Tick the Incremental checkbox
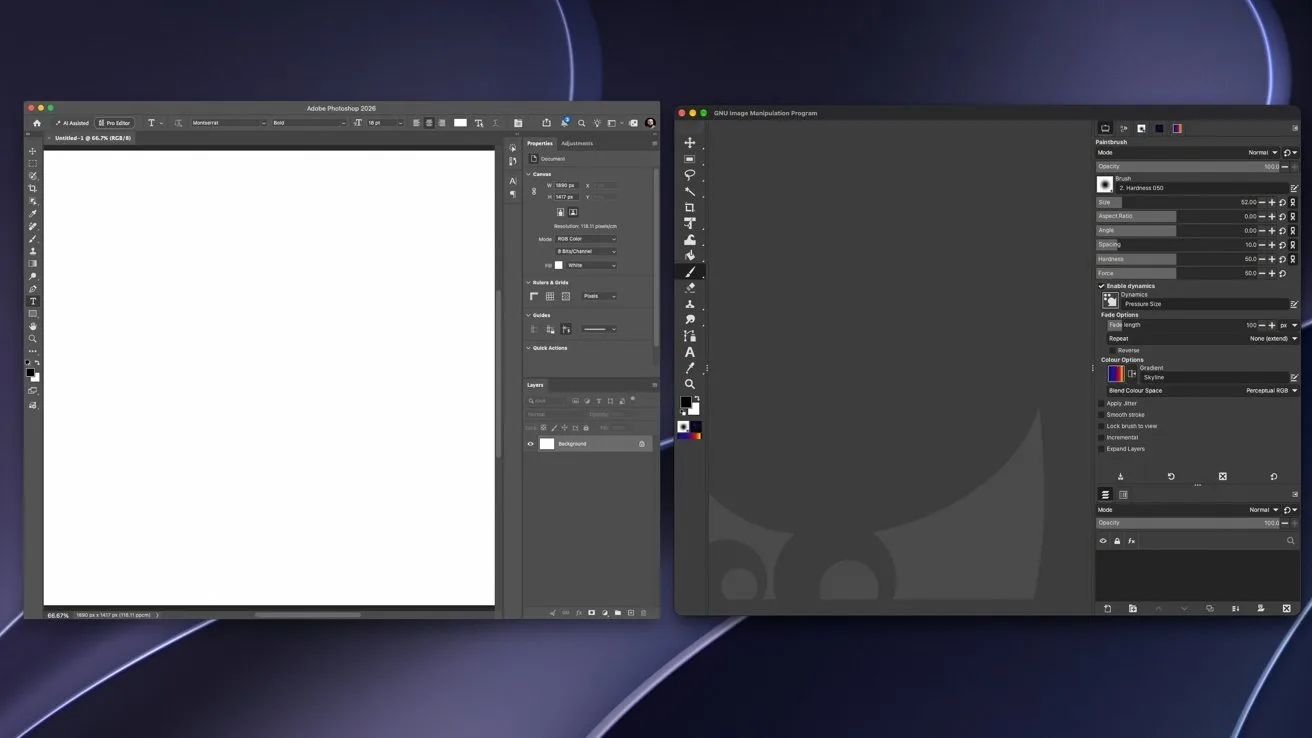The height and width of the screenshot is (738, 1312). (x=1102, y=437)
